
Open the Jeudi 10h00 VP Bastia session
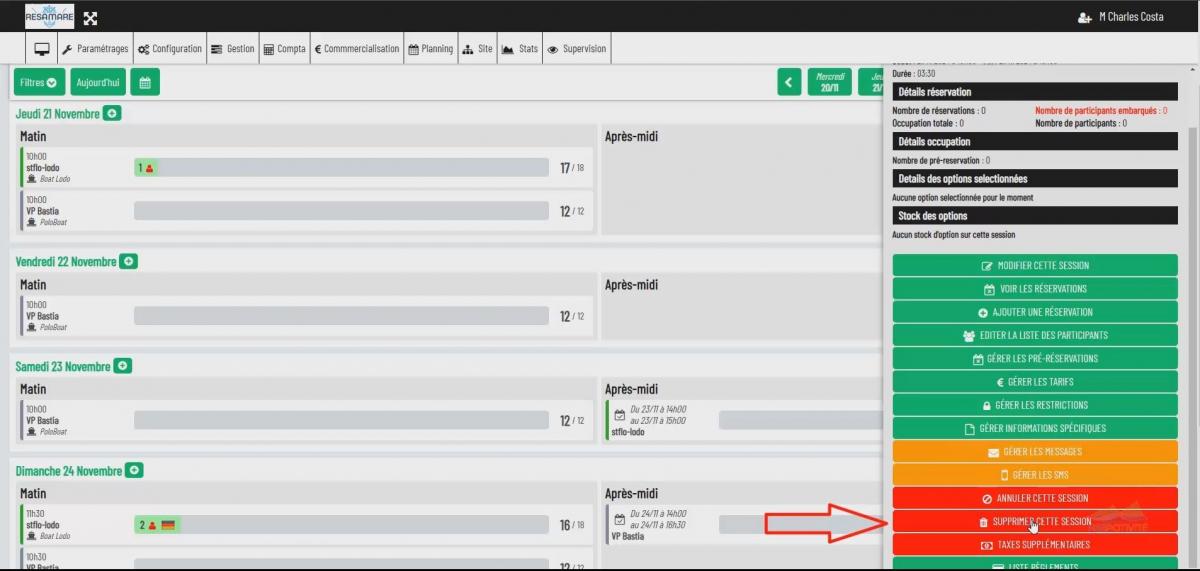point(306,211)
